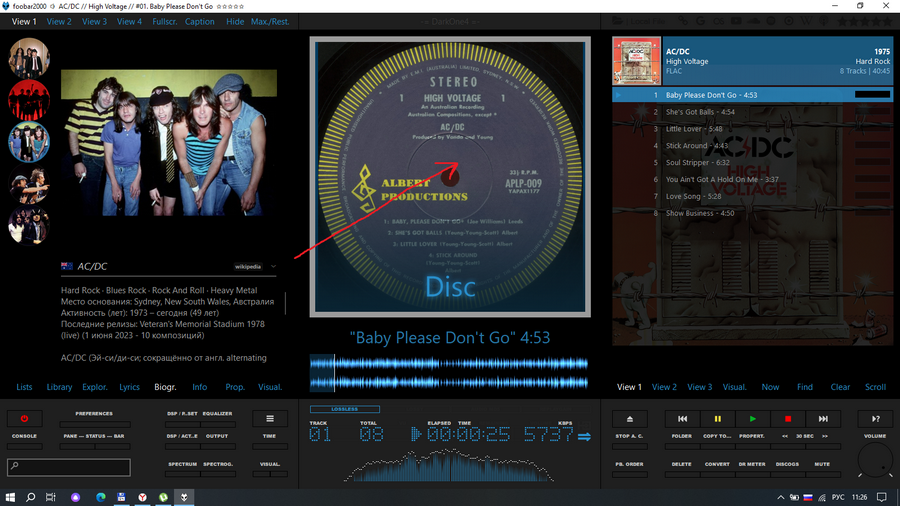This screenshot has width=900, height=506.
Task: Skip to the previous track
Action: [x=682, y=419]
